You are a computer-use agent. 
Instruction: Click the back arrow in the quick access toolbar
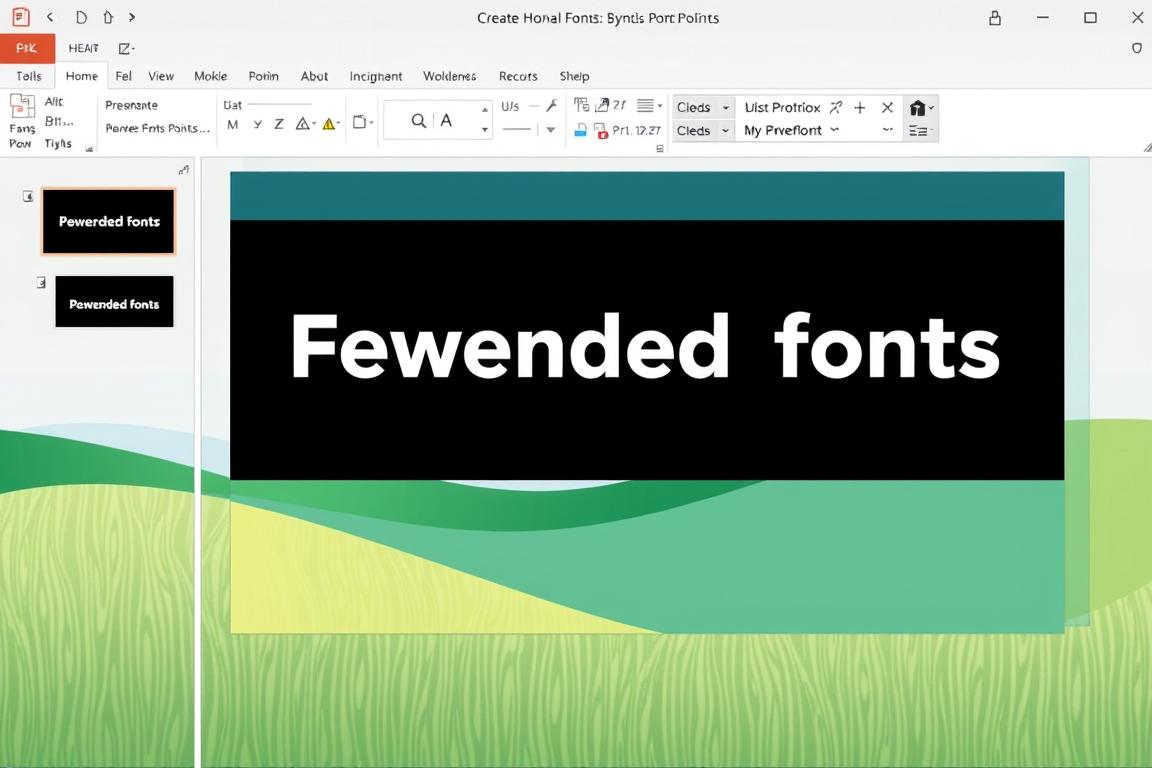[x=50, y=17]
